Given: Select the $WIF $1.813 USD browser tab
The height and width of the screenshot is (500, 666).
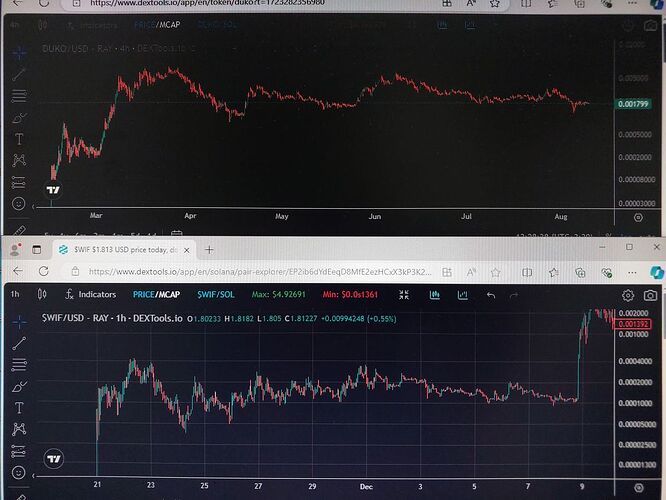Looking at the screenshot, I should 125,250.
